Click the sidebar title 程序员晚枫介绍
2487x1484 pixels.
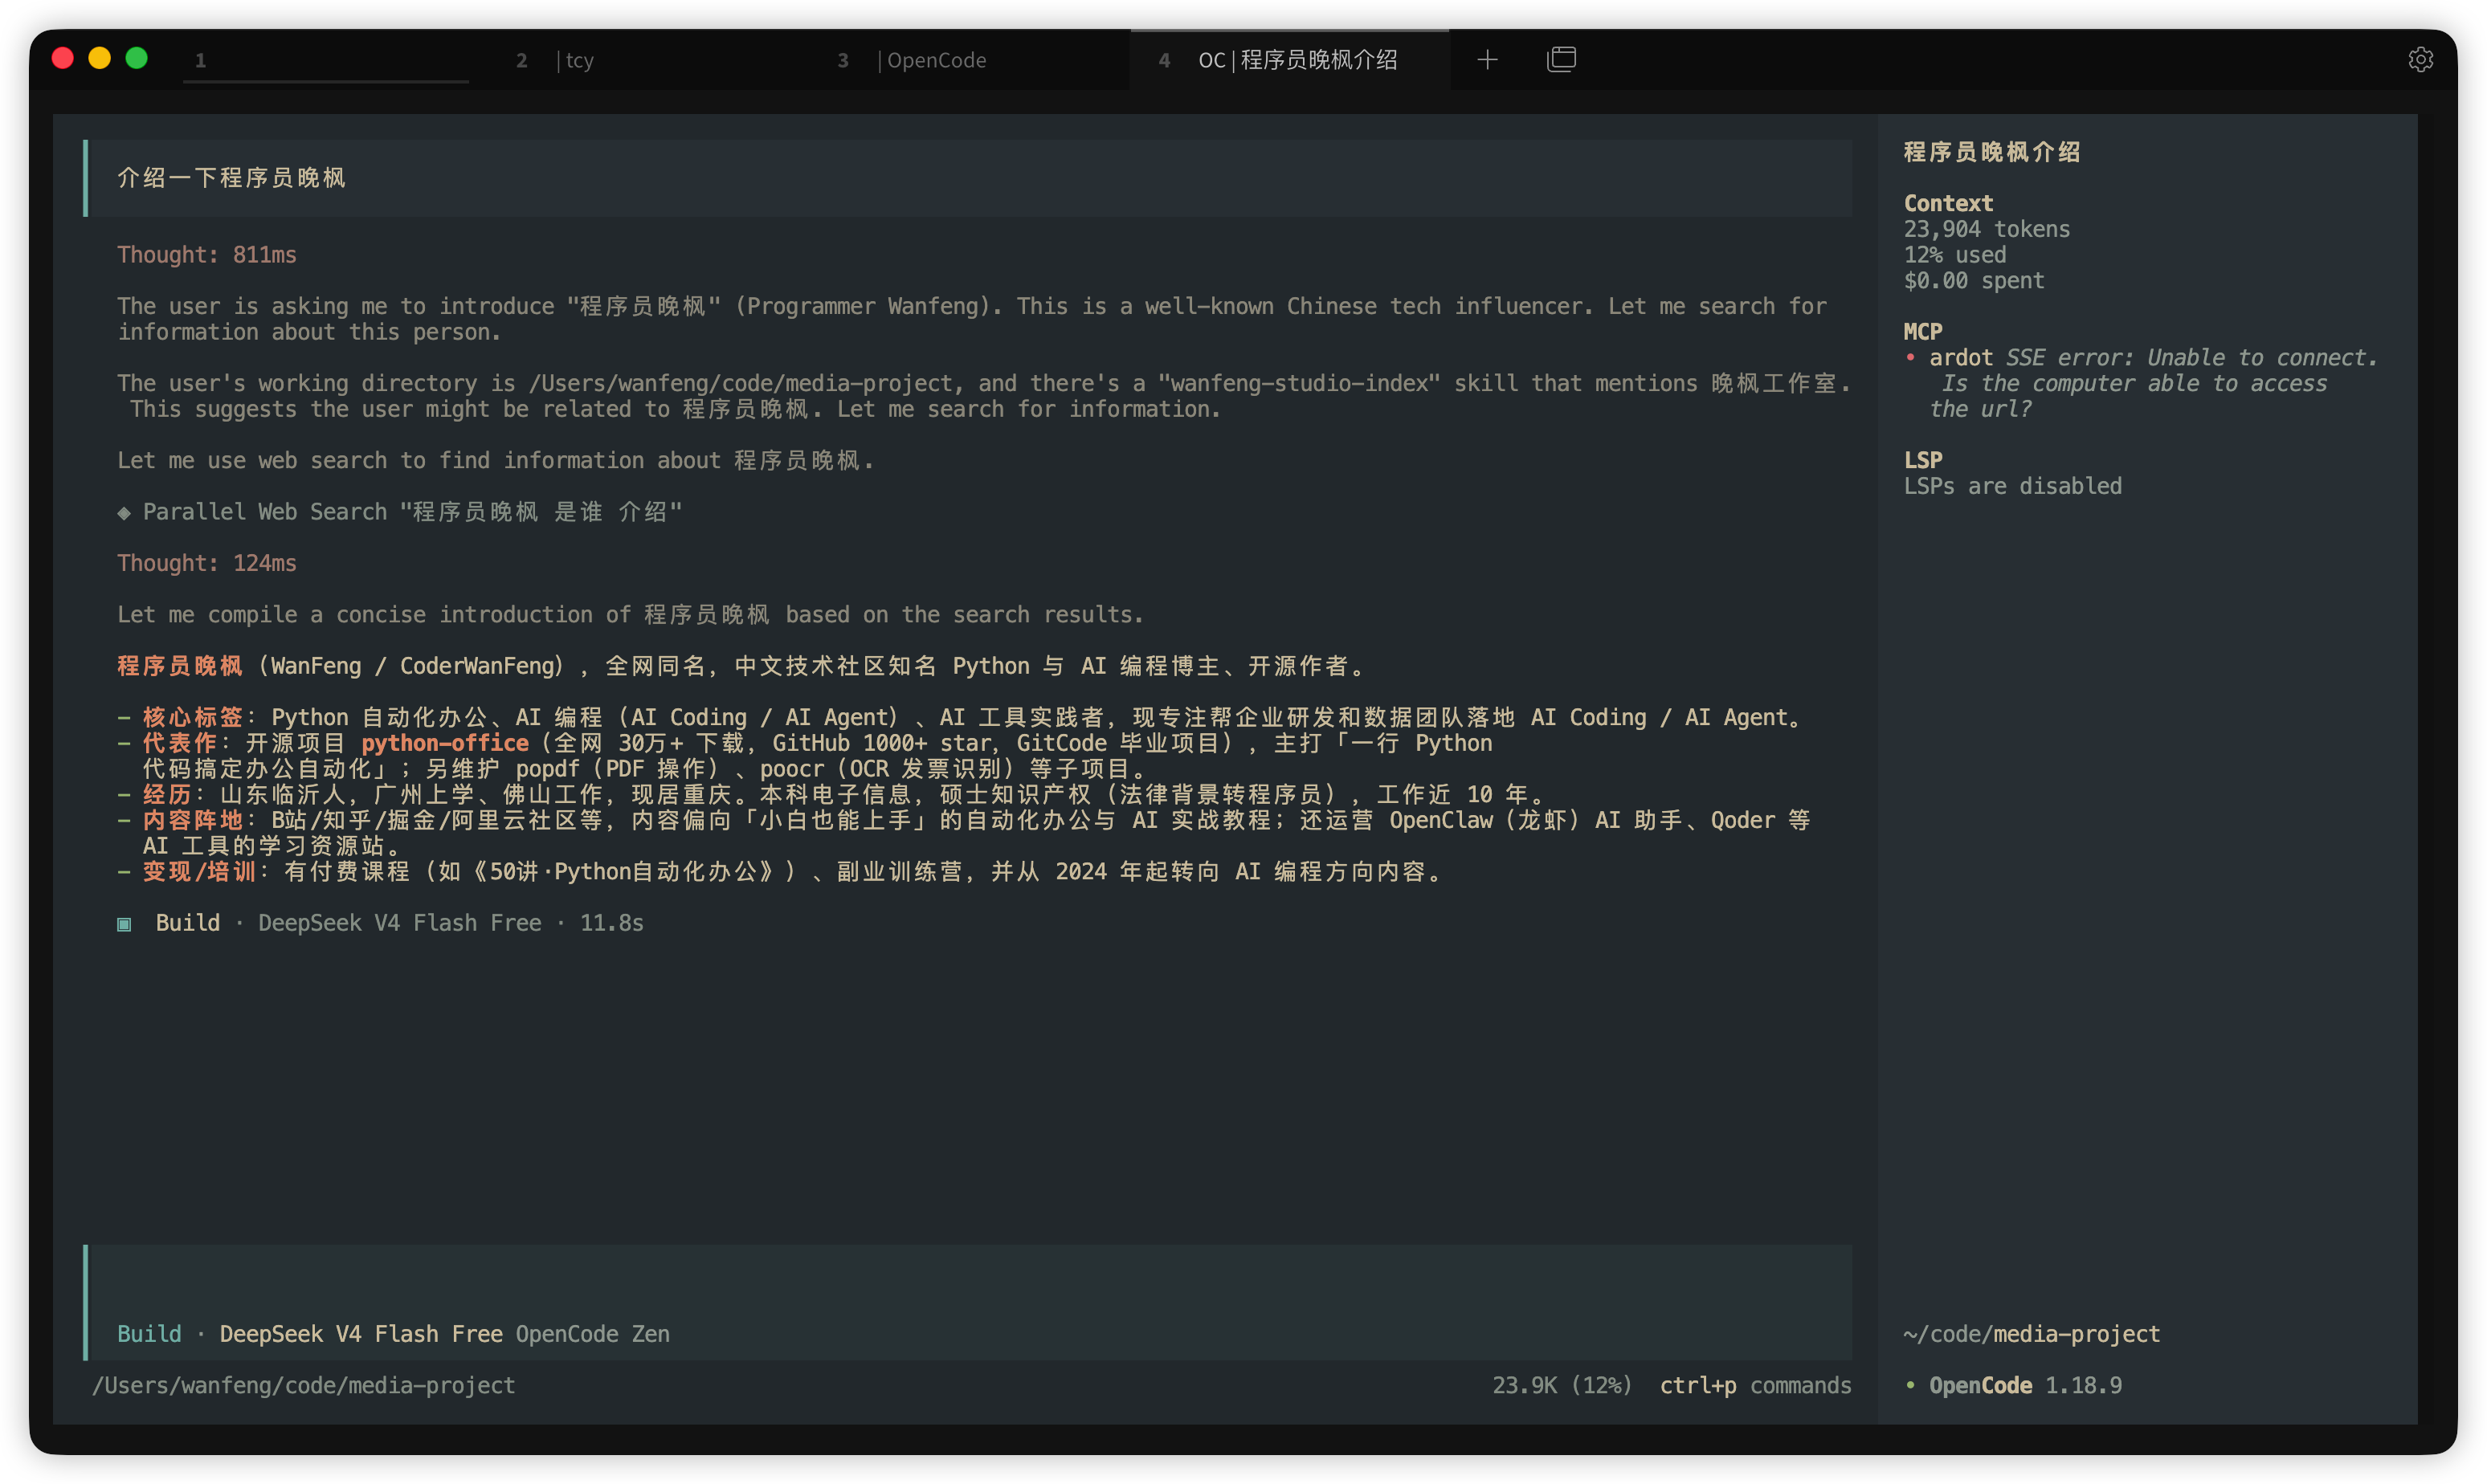[x=1992, y=152]
